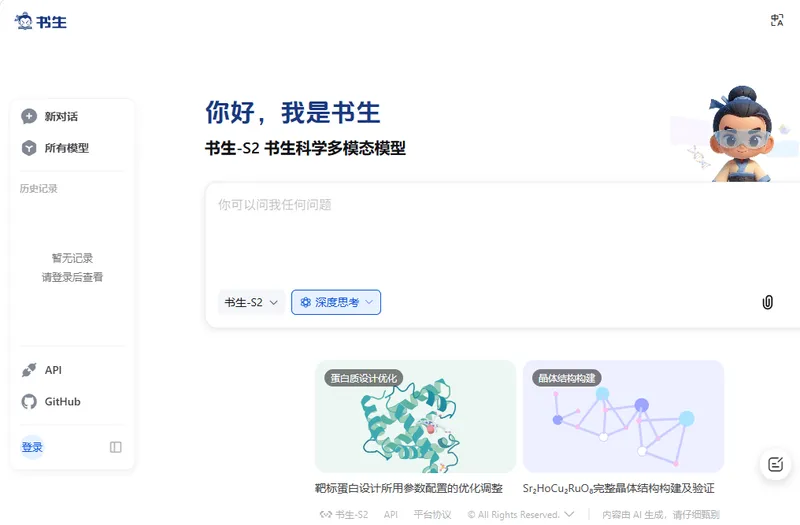Click the 暂无记录 empty-state text
This screenshot has width=800, height=525.
click(x=72, y=258)
